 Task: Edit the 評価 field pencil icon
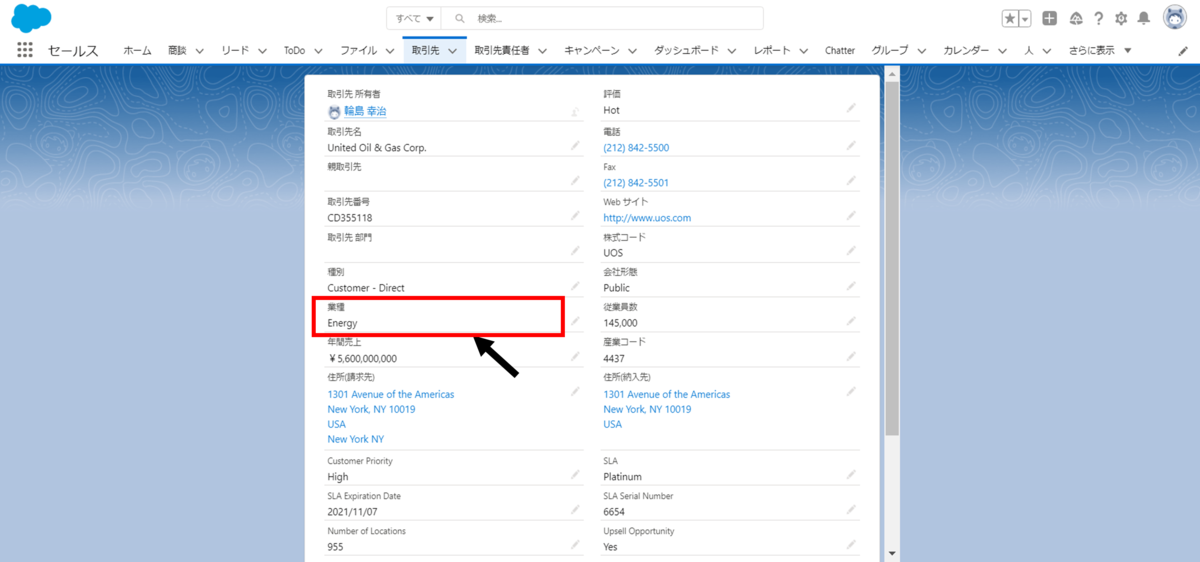point(851,108)
